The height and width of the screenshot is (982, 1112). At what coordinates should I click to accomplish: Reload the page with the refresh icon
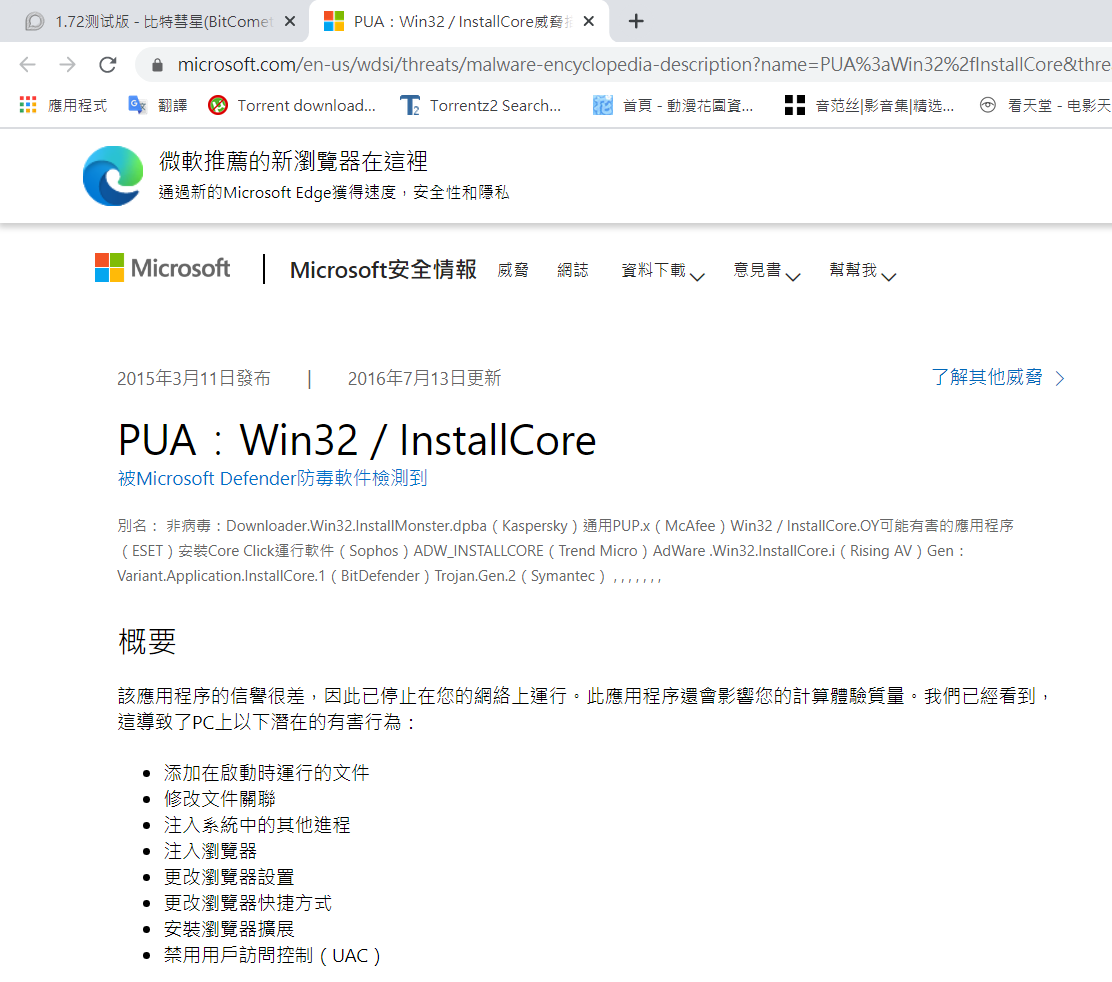pos(108,65)
